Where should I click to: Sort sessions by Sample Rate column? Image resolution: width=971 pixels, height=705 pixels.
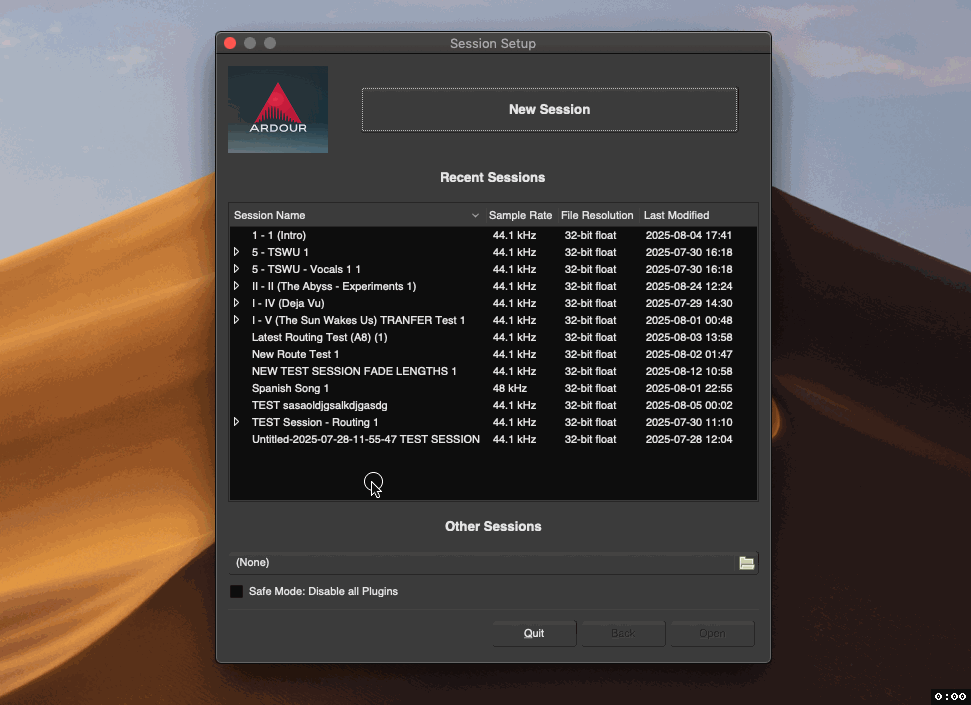520,215
